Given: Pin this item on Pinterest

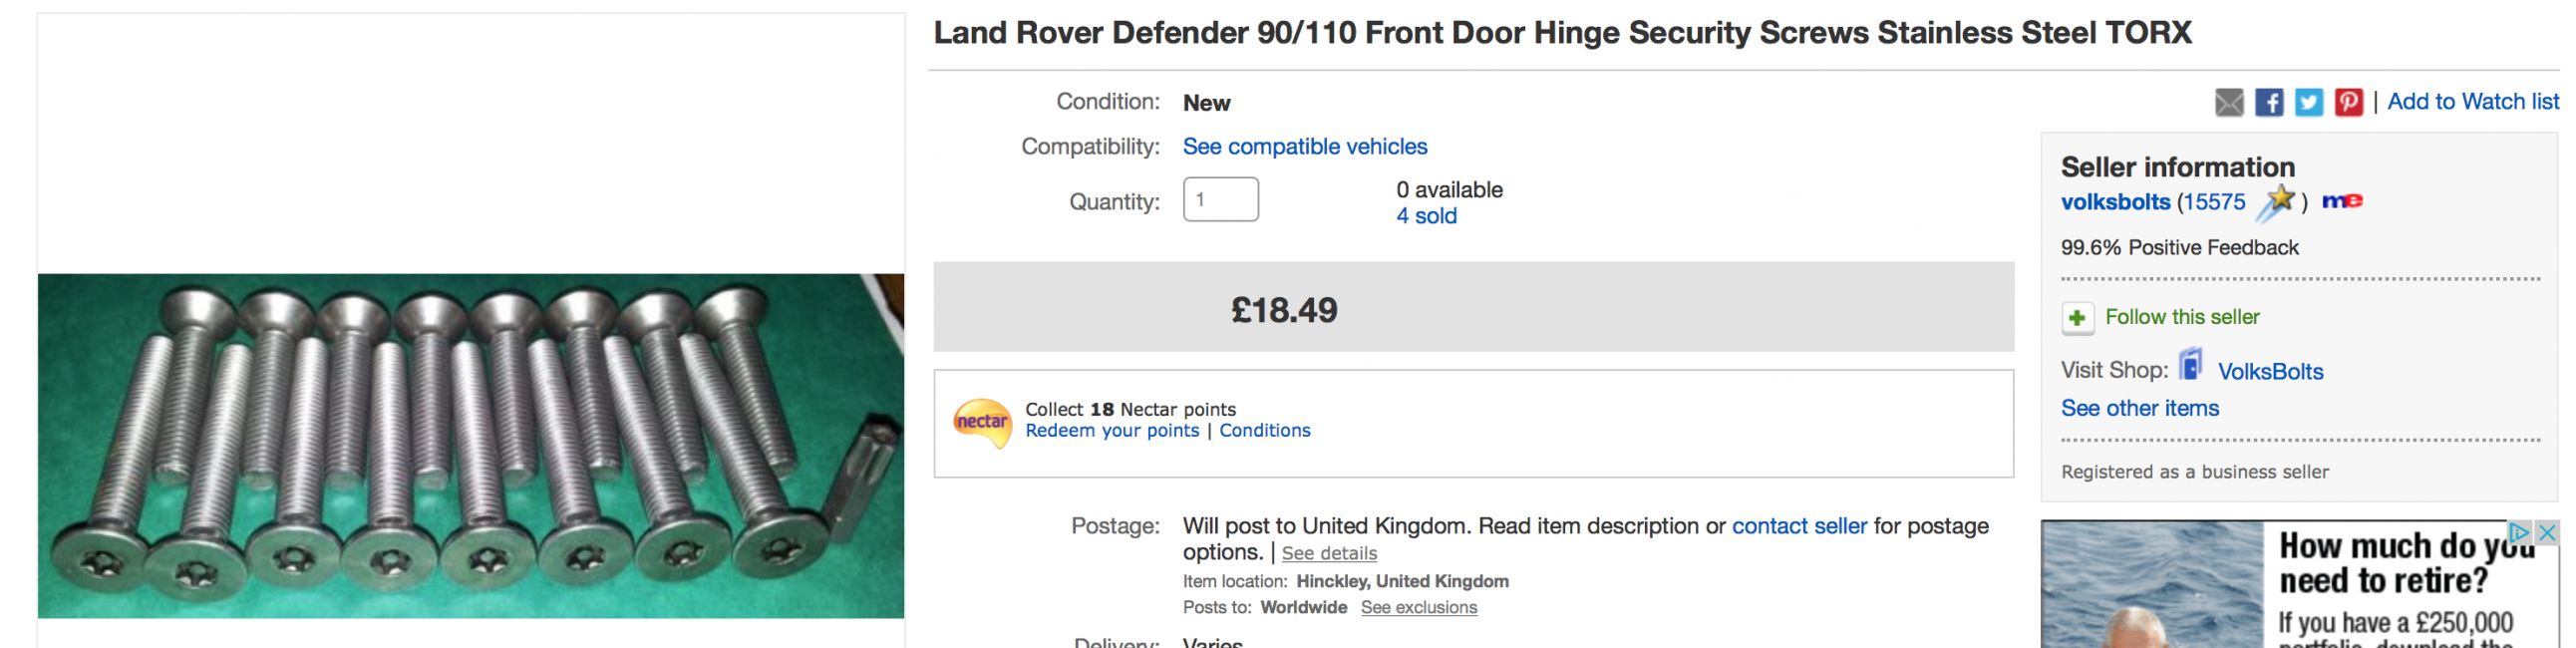Looking at the screenshot, I should pos(2348,102).
